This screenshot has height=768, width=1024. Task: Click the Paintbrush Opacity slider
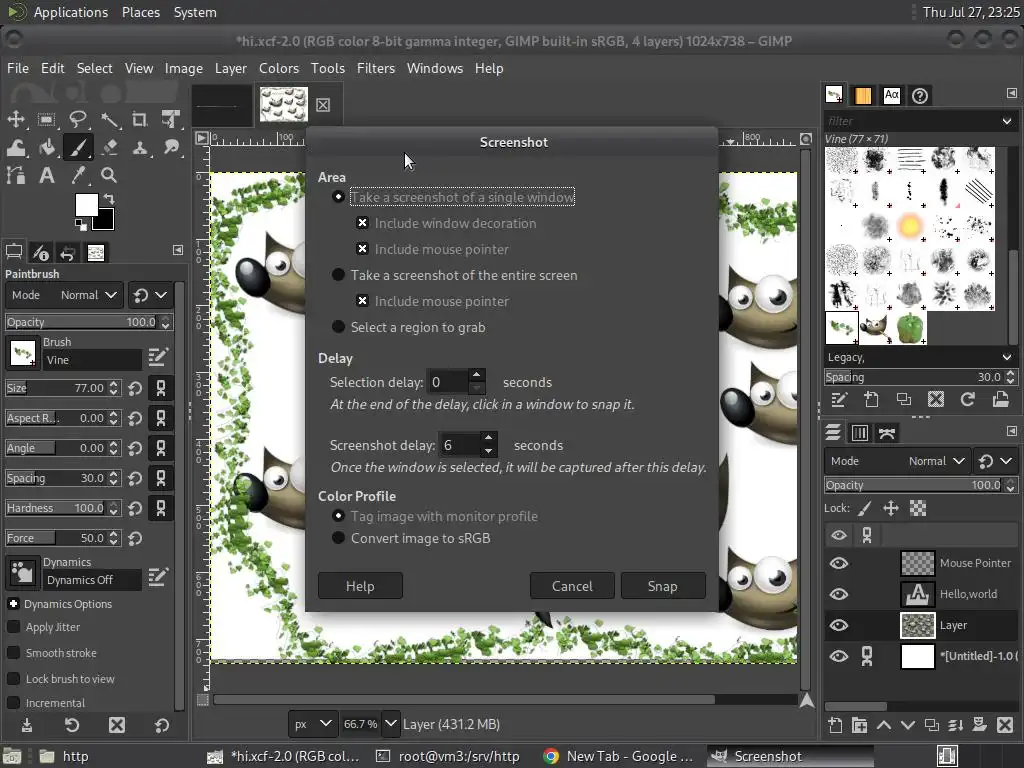(x=82, y=322)
